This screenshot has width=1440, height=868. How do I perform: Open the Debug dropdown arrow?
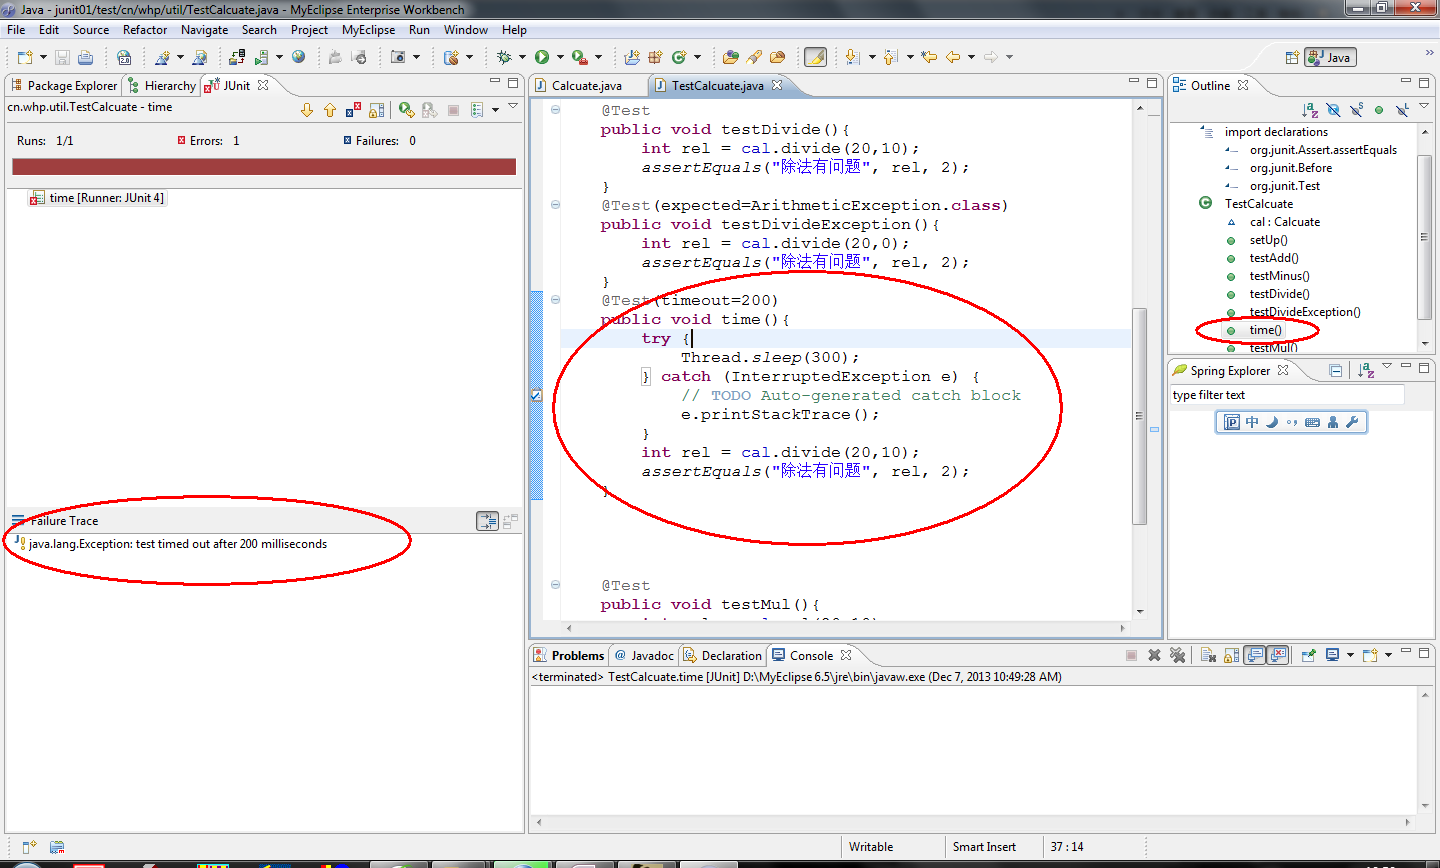click(x=522, y=57)
